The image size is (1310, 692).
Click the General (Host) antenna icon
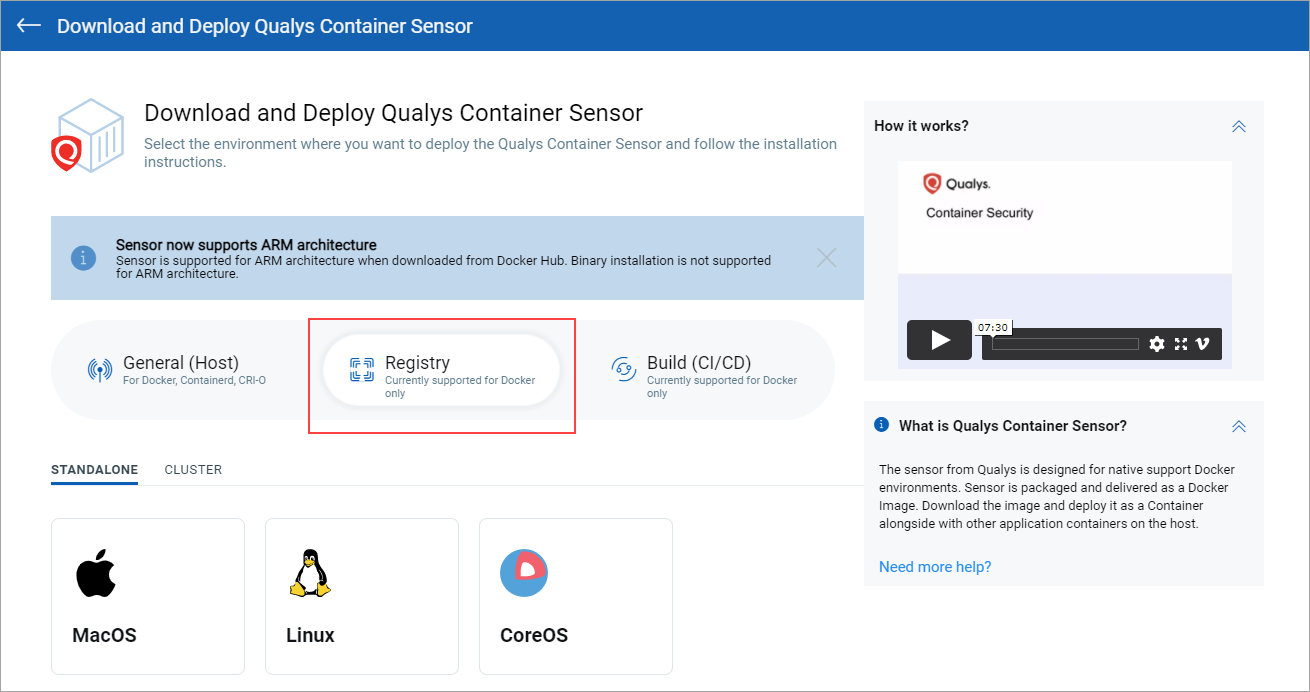click(x=100, y=370)
